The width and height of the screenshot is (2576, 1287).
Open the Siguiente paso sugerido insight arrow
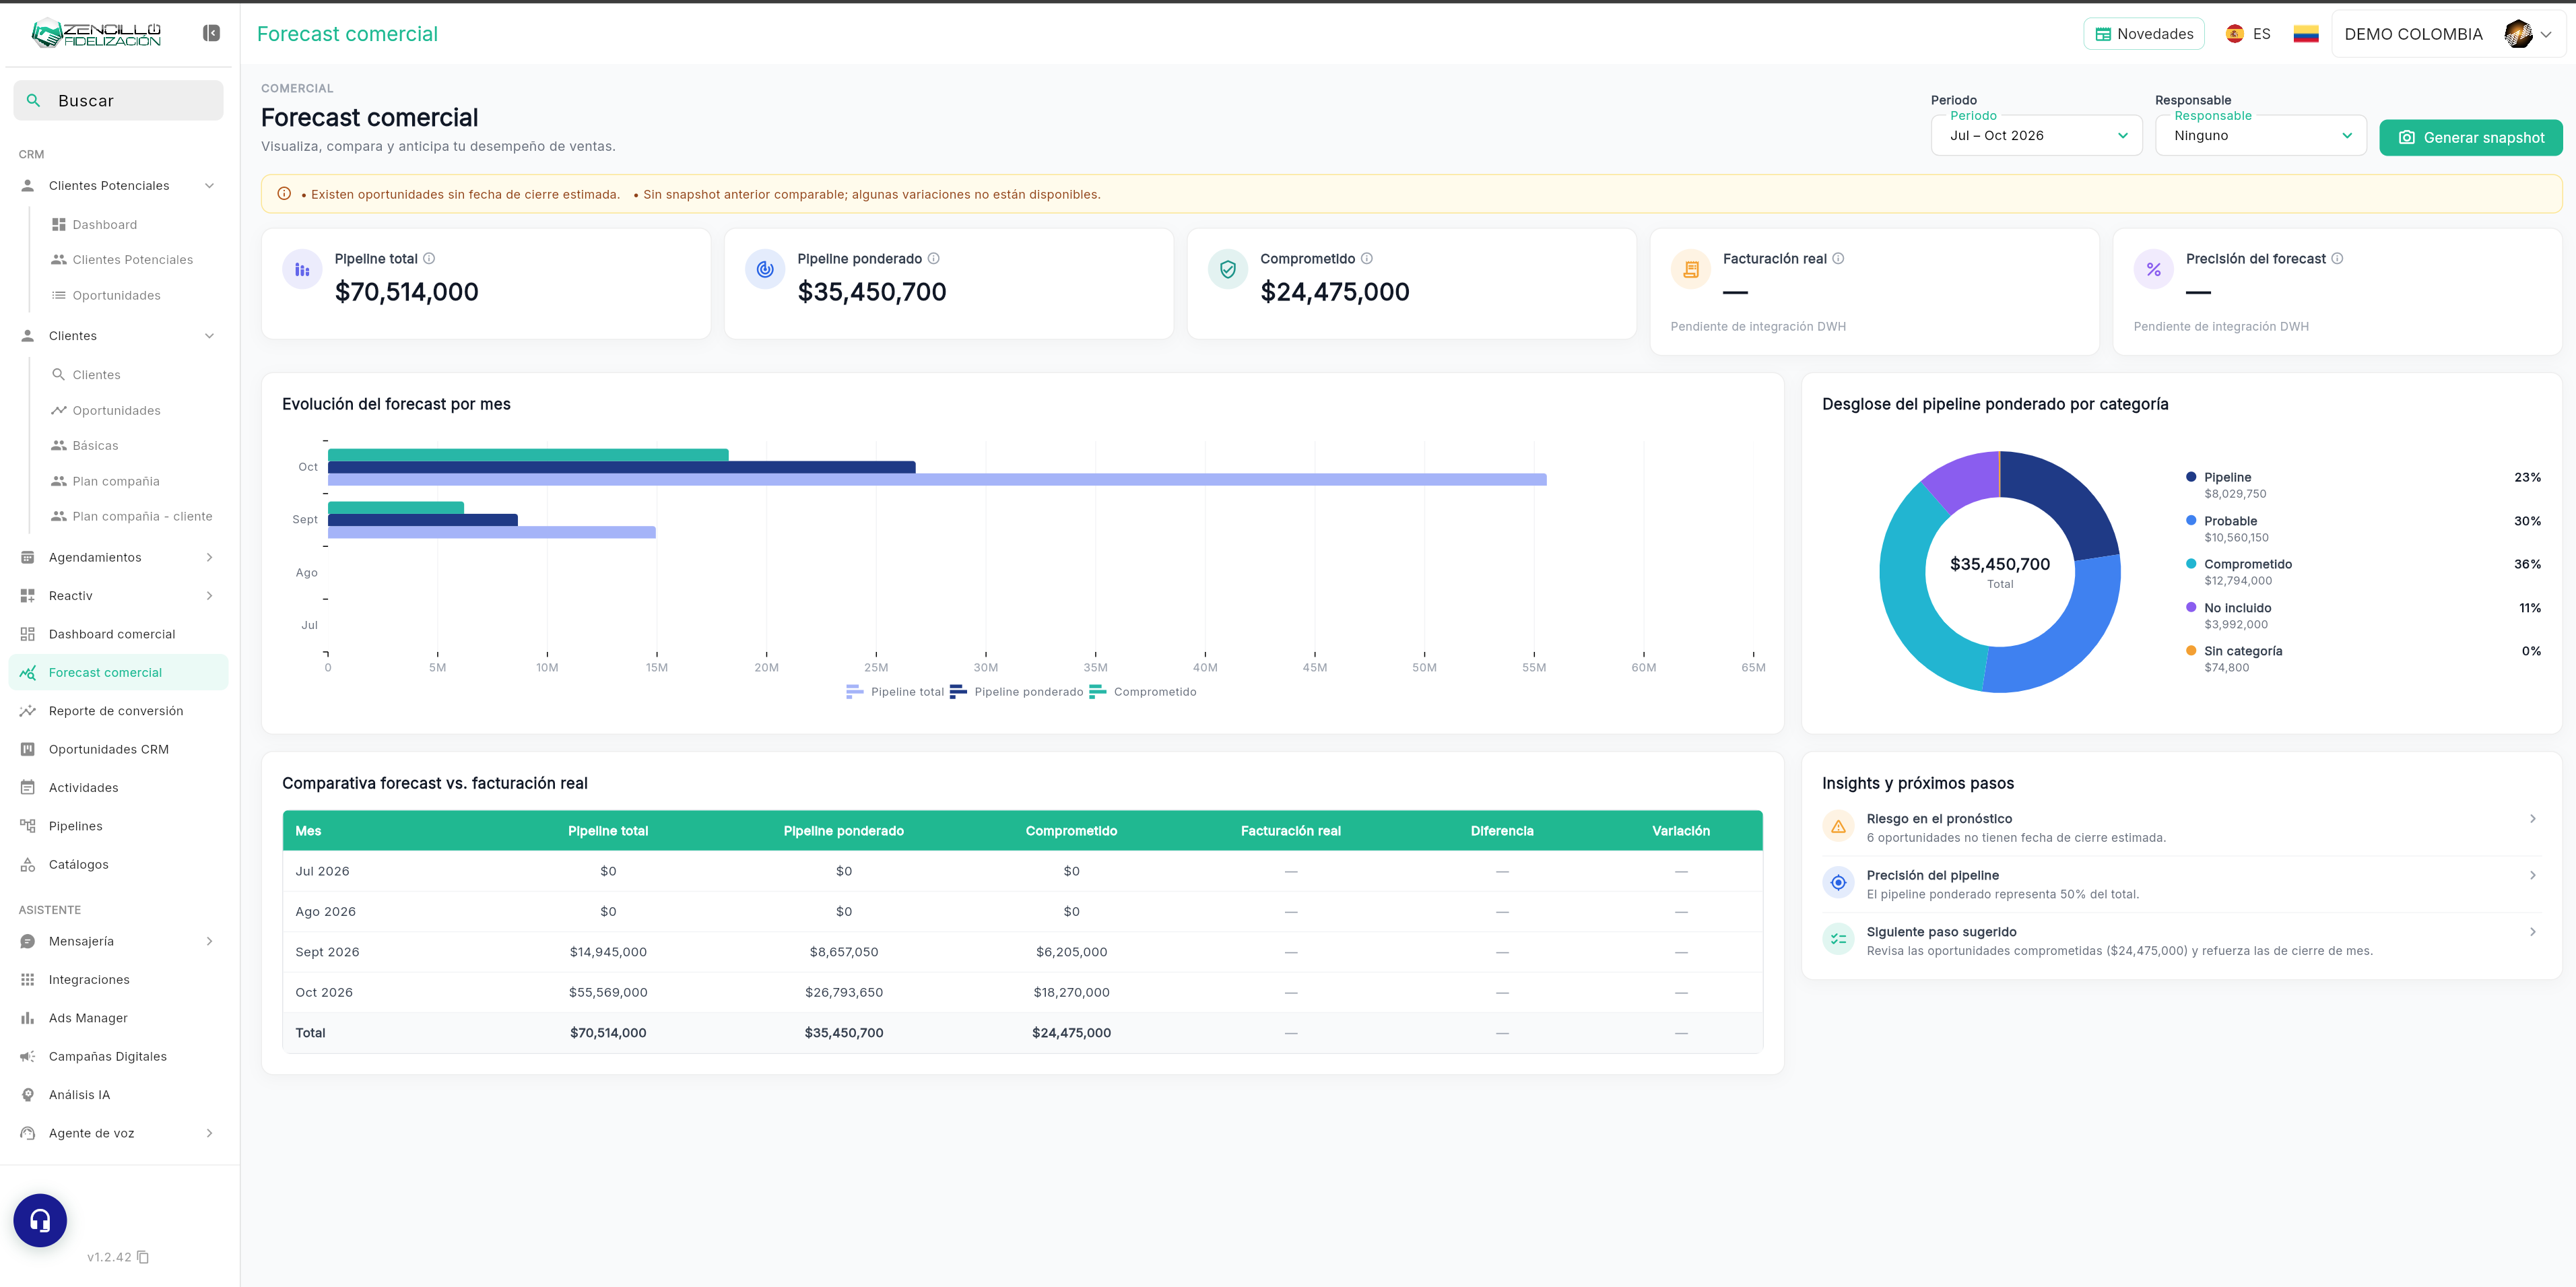[2532, 932]
